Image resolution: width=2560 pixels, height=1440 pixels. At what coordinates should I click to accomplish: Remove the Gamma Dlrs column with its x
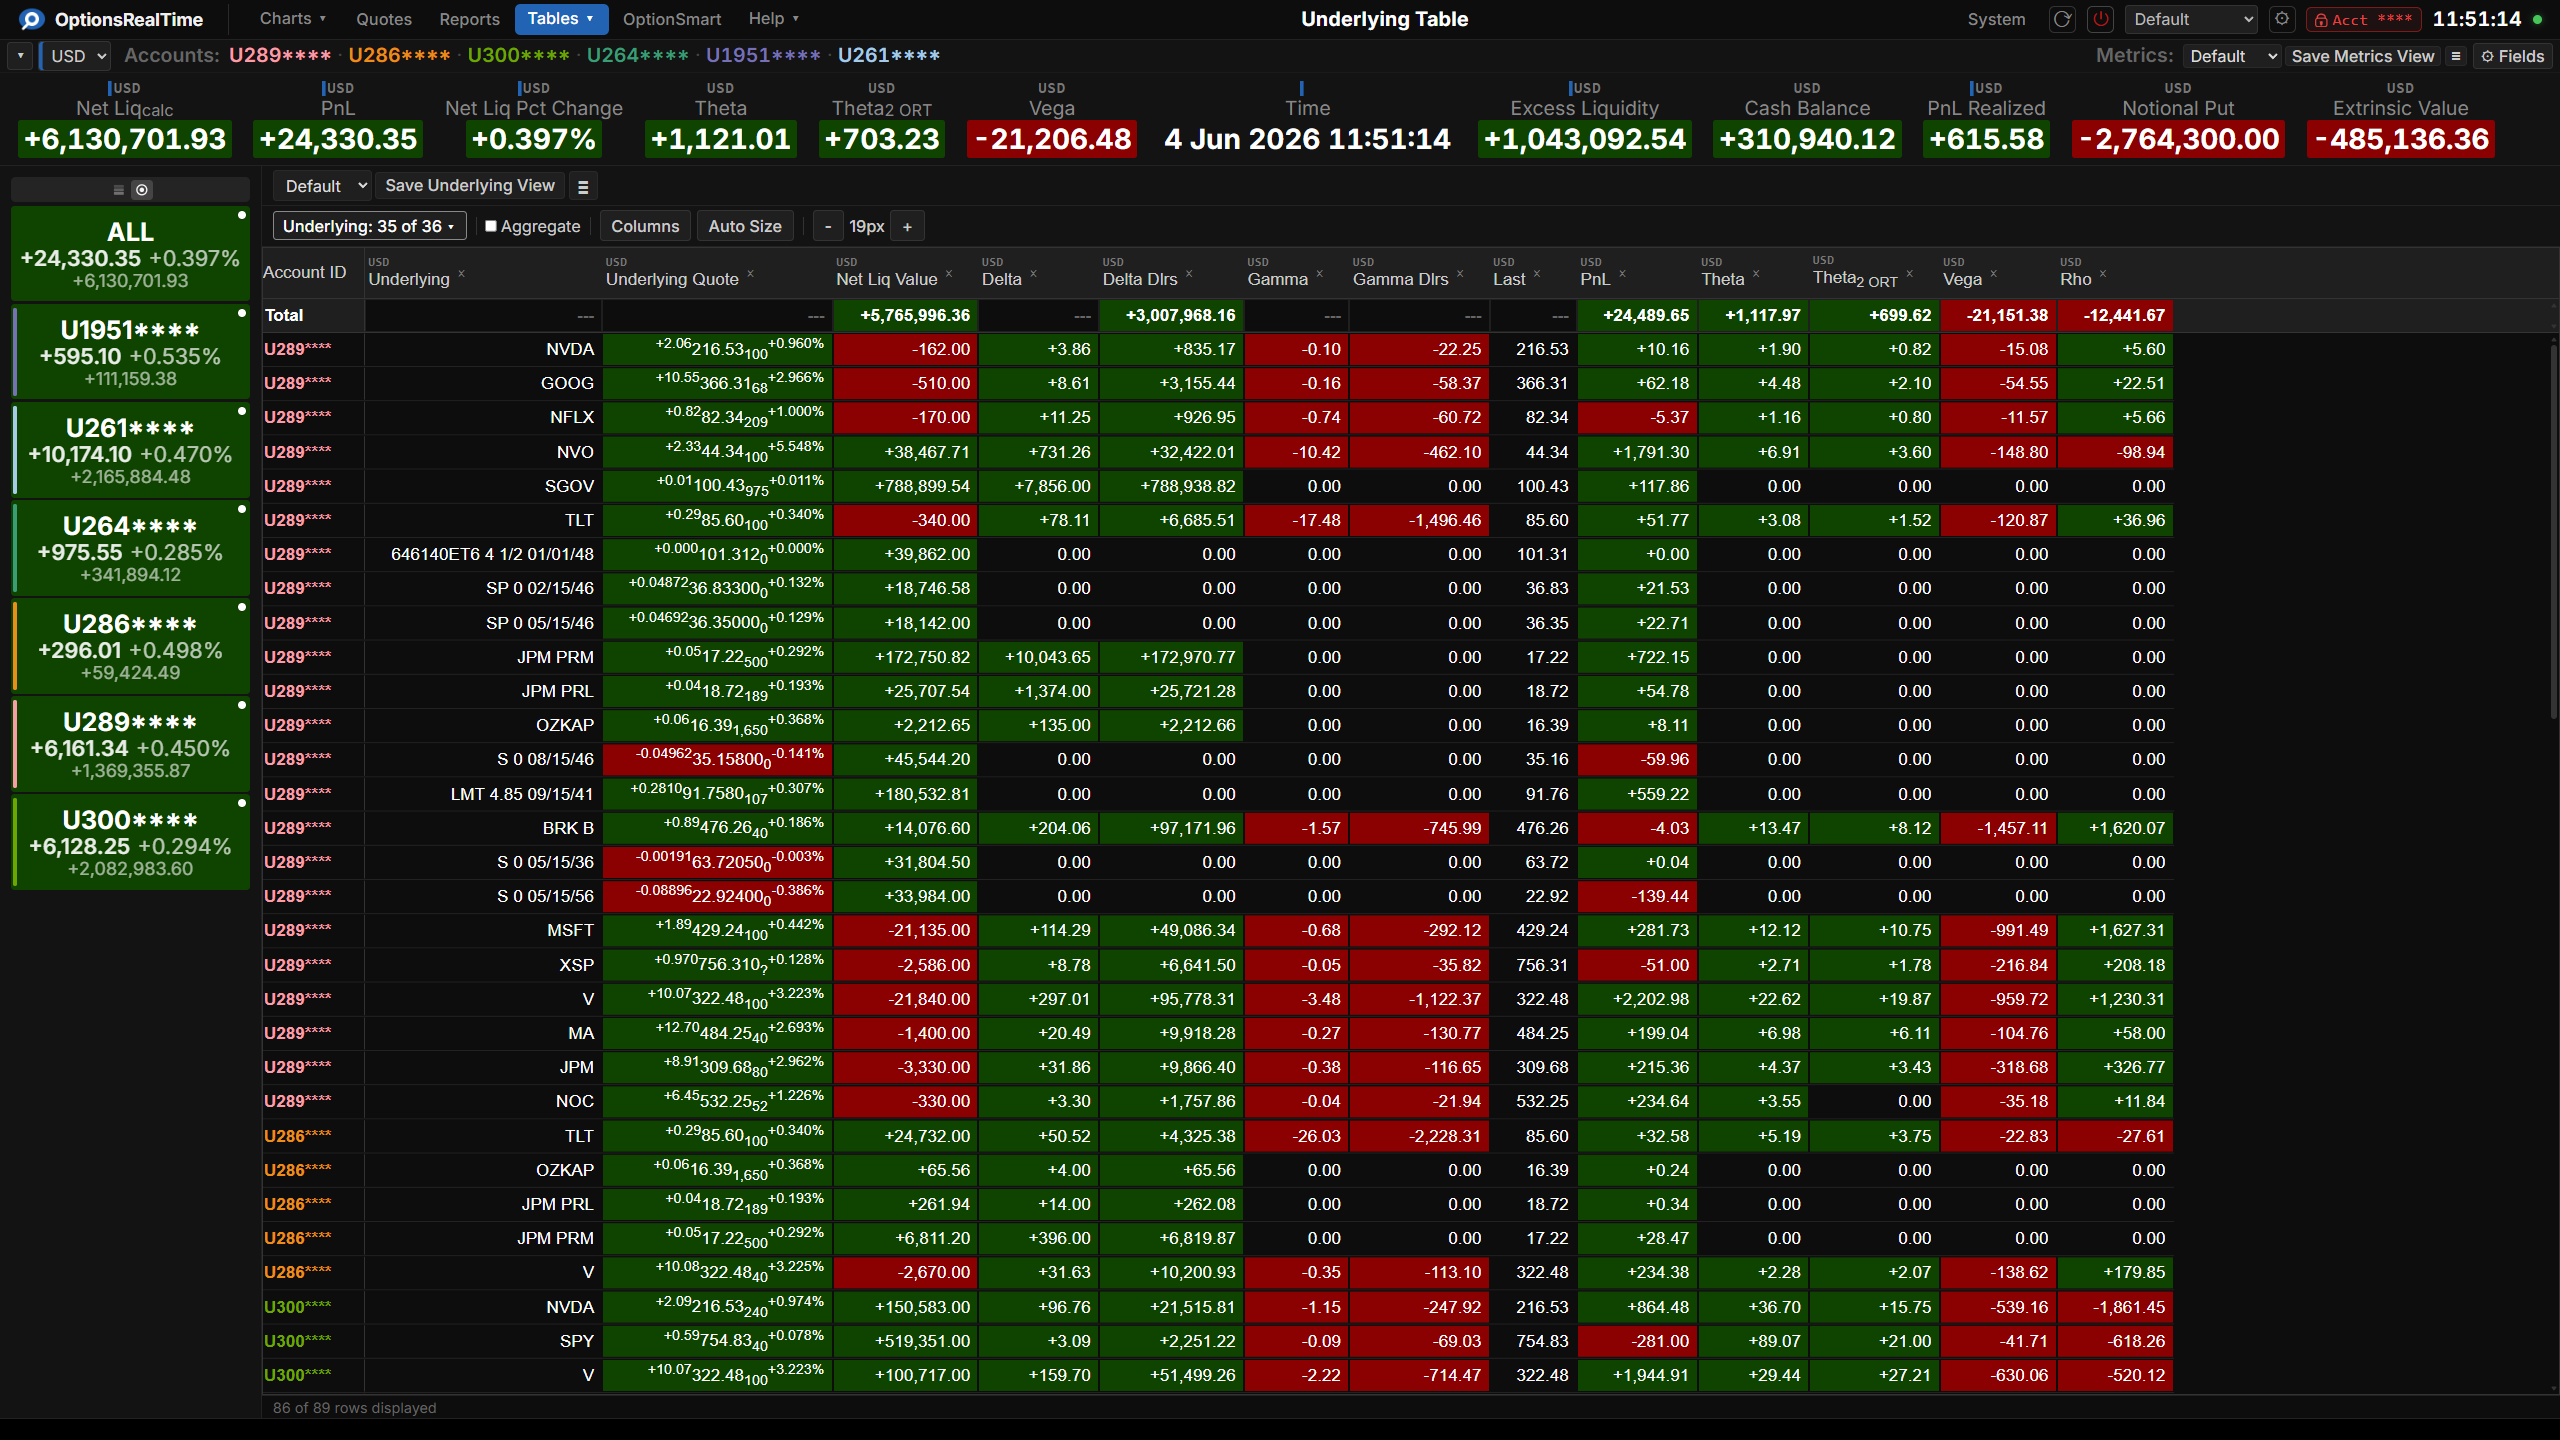[x=1460, y=274]
